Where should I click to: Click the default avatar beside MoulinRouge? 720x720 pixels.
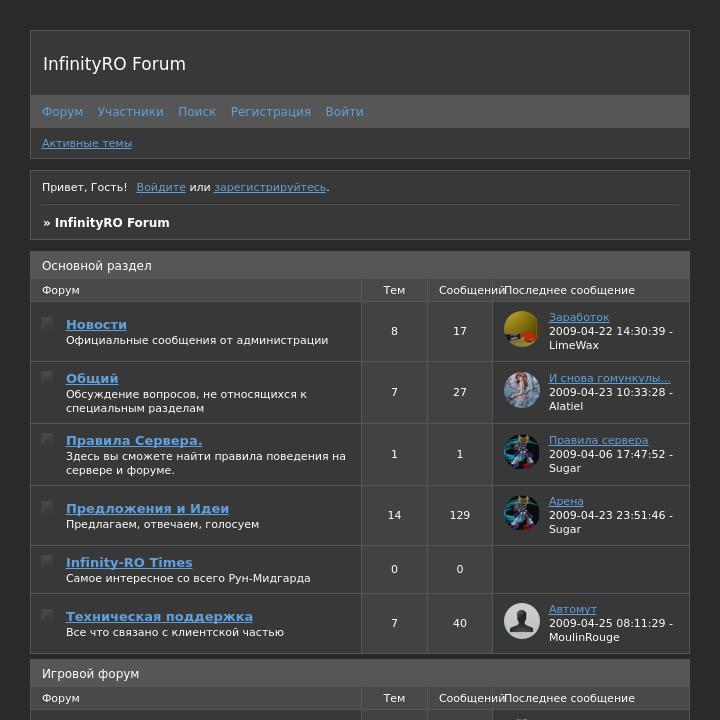click(521, 621)
